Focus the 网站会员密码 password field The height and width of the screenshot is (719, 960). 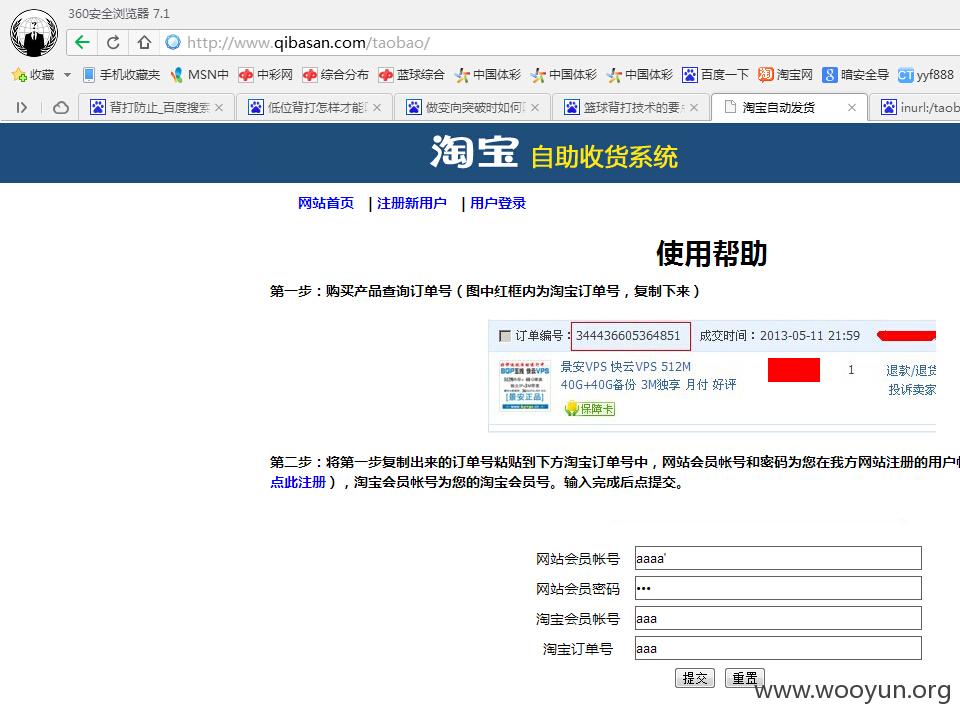(778, 588)
